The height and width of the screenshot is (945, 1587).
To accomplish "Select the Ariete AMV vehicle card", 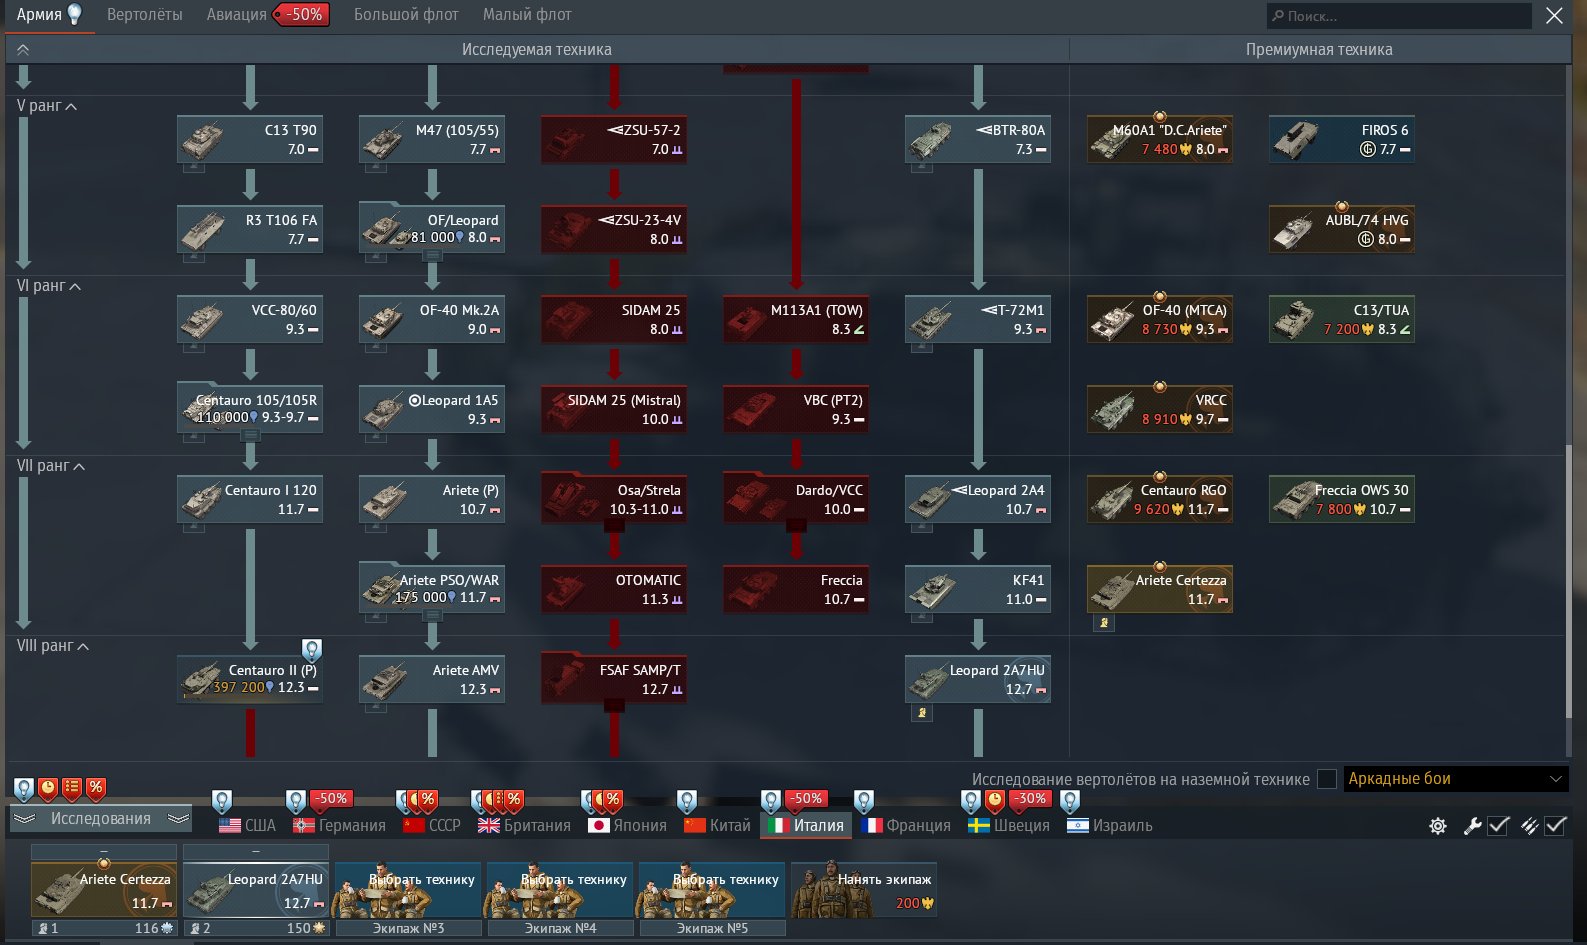I will 432,680.
